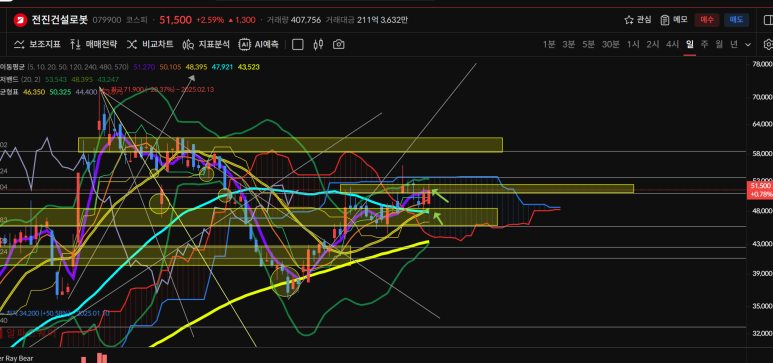
Task: Open the 보조지표 indicators menu
Action: pyautogui.click(x=37, y=44)
